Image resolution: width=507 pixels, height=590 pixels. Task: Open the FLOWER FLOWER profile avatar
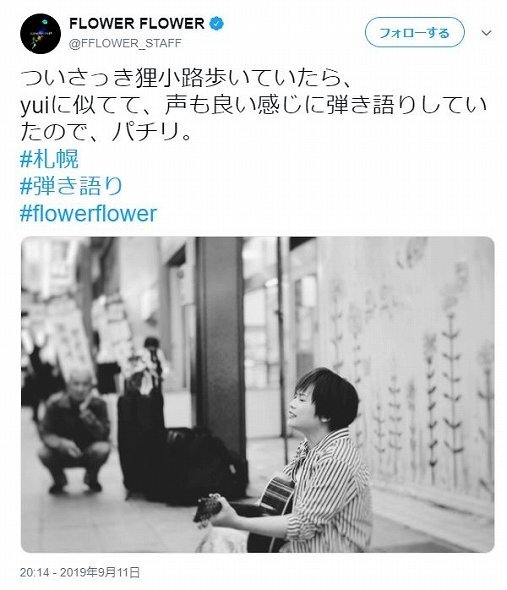40,34
